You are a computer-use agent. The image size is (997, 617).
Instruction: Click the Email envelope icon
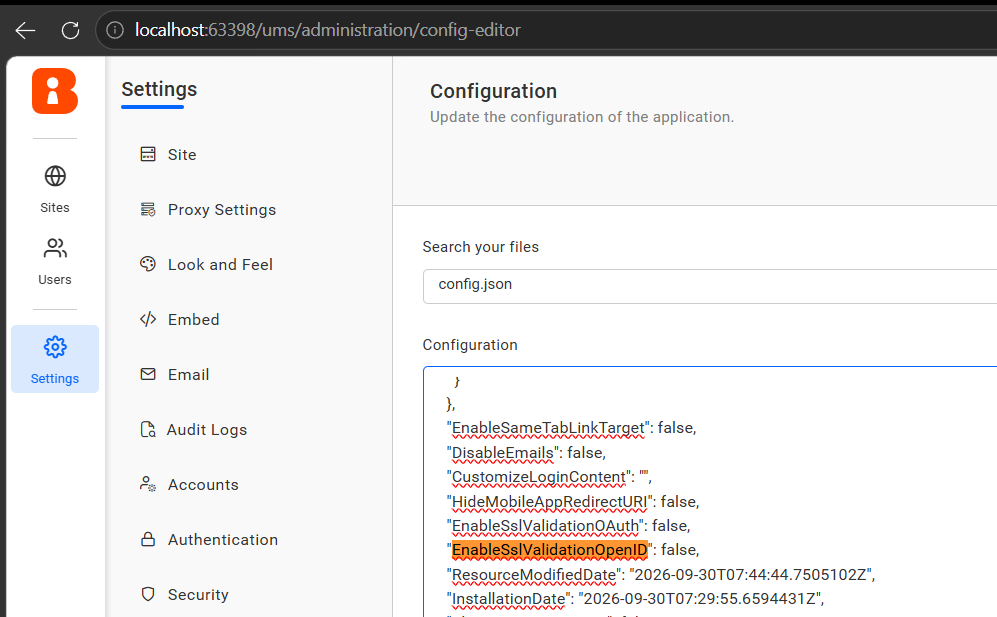coord(148,374)
